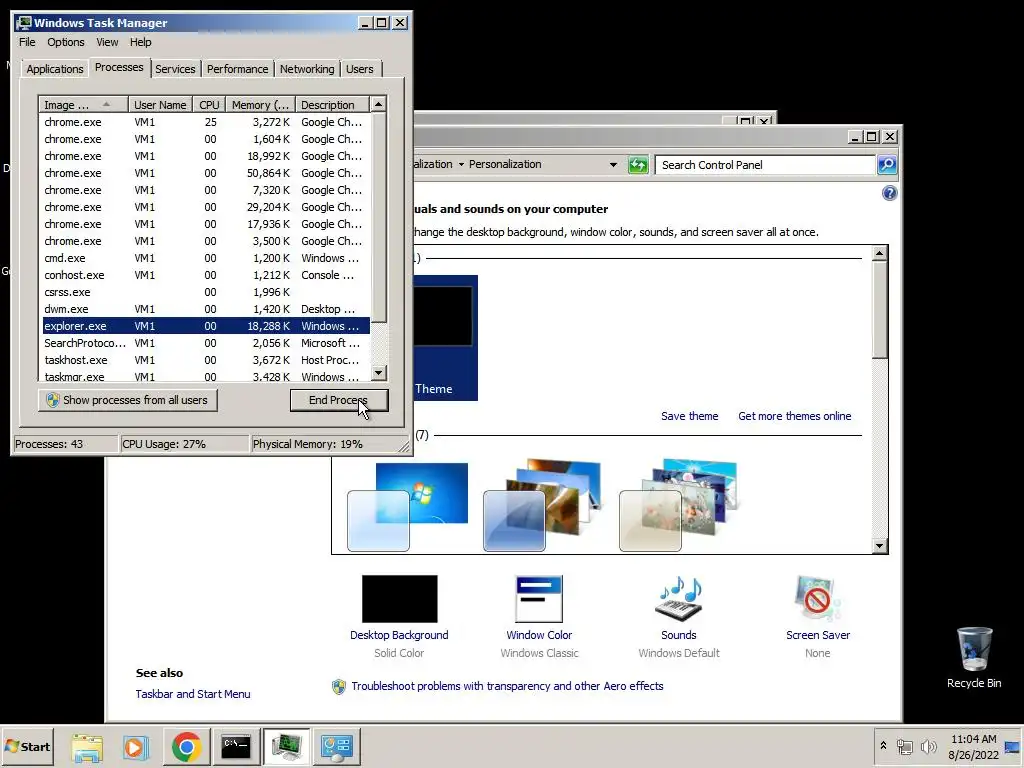Open the Options menu in Task Manager
Viewport: 1024px width, 768px height.
[x=65, y=42]
